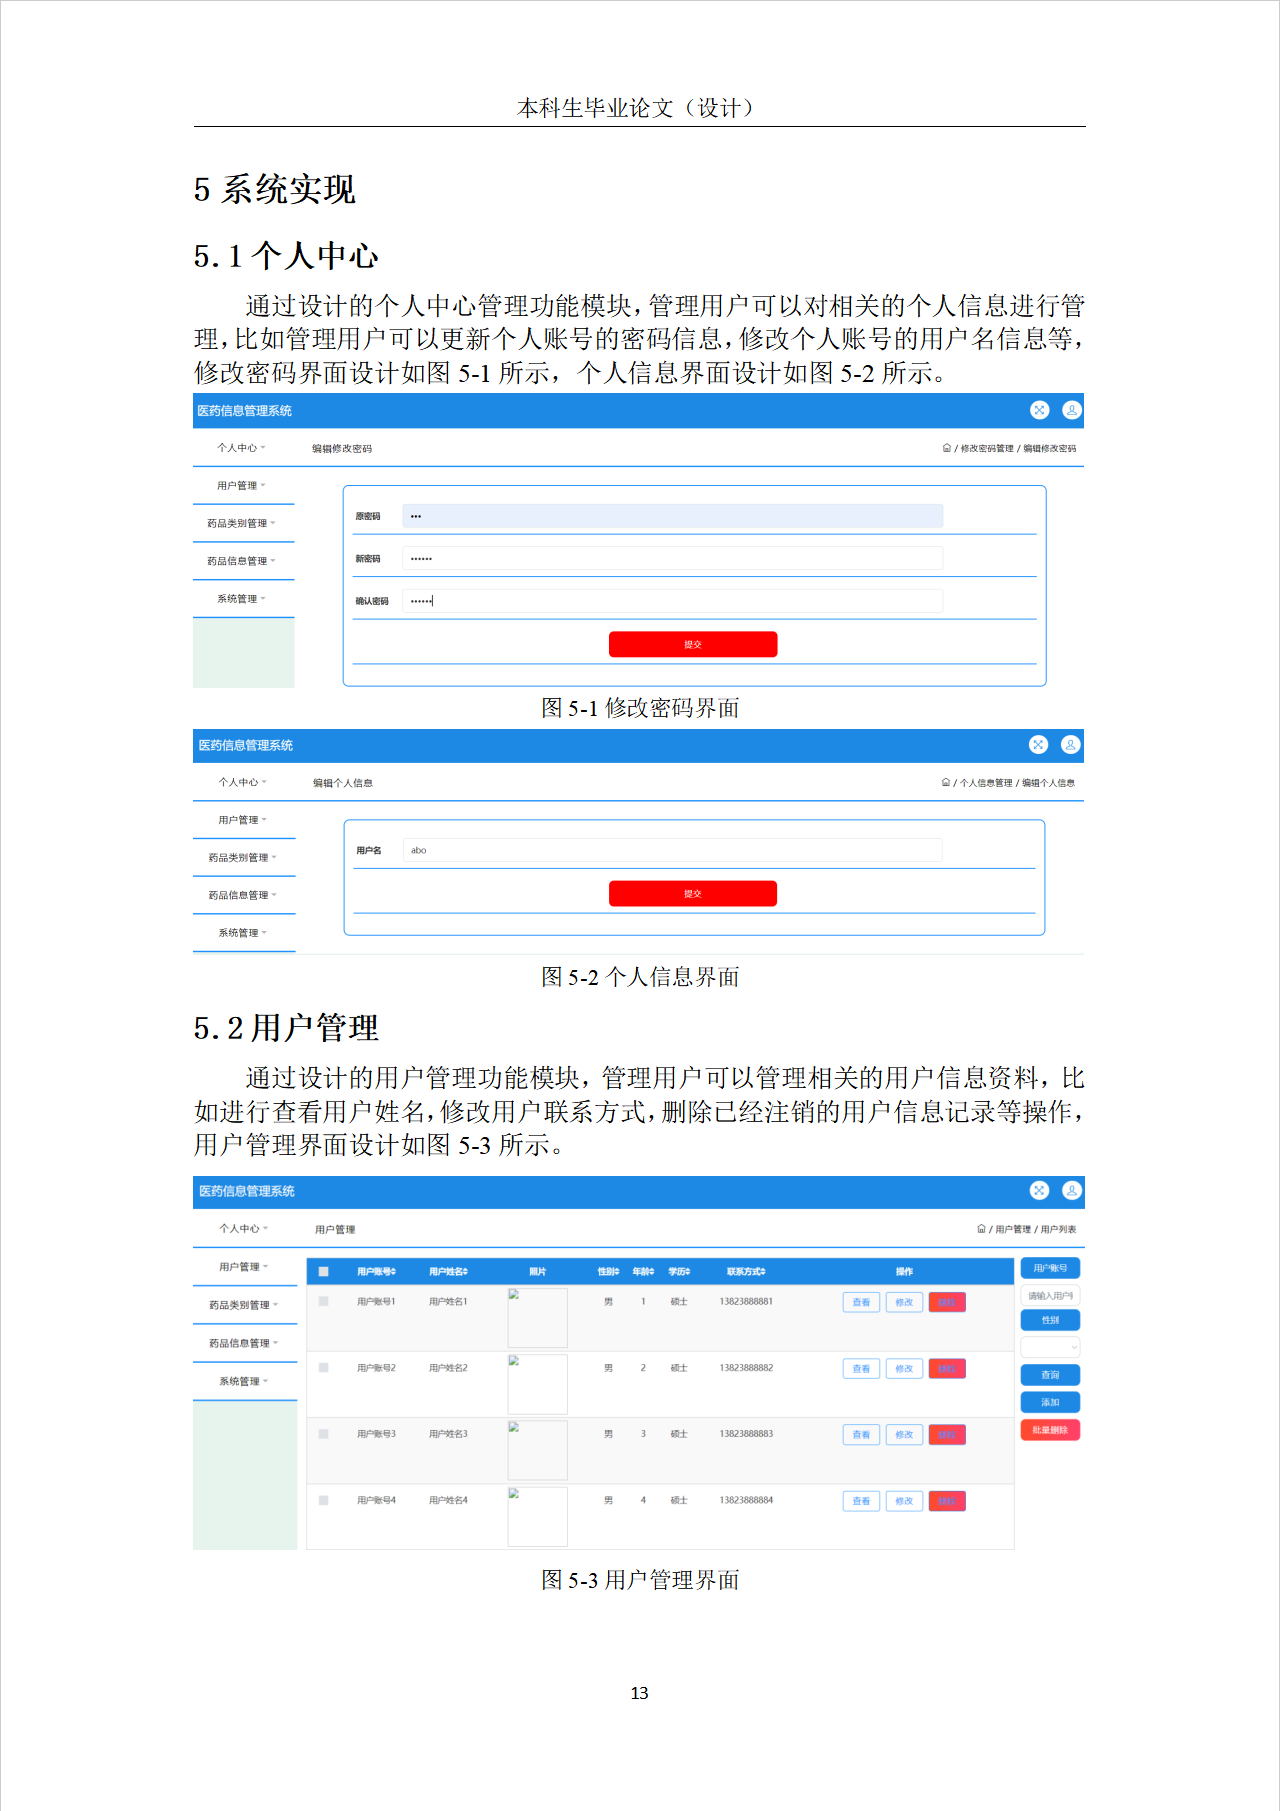Sort table by 联系方式 column header
The height and width of the screenshot is (1811, 1280).
(x=746, y=1272)
